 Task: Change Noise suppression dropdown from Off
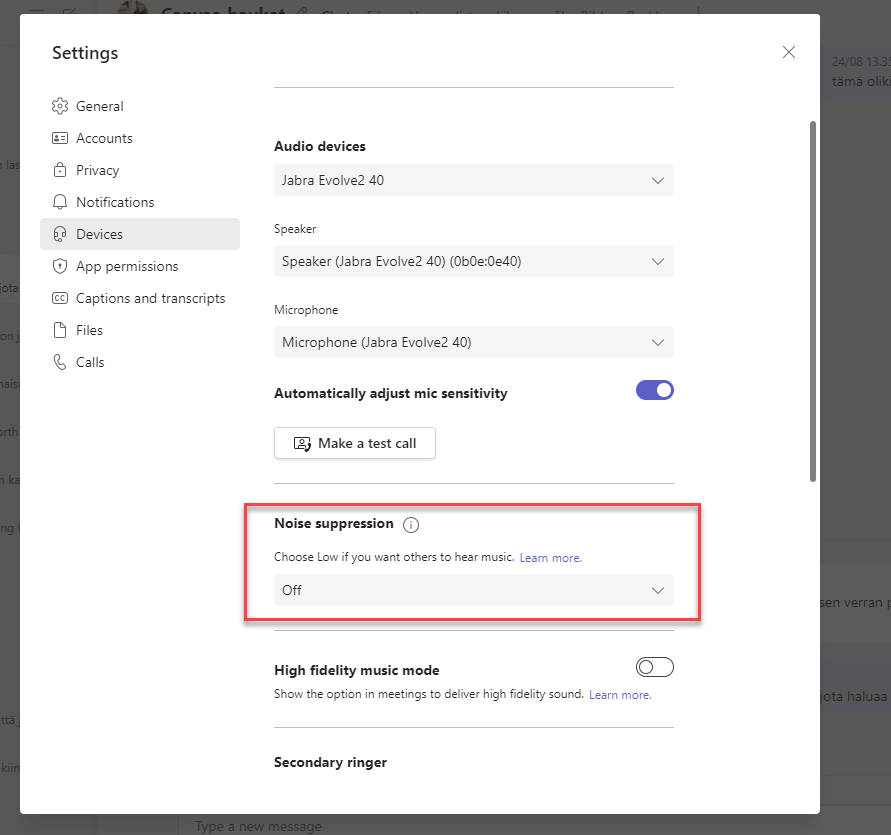pos(473,590)
